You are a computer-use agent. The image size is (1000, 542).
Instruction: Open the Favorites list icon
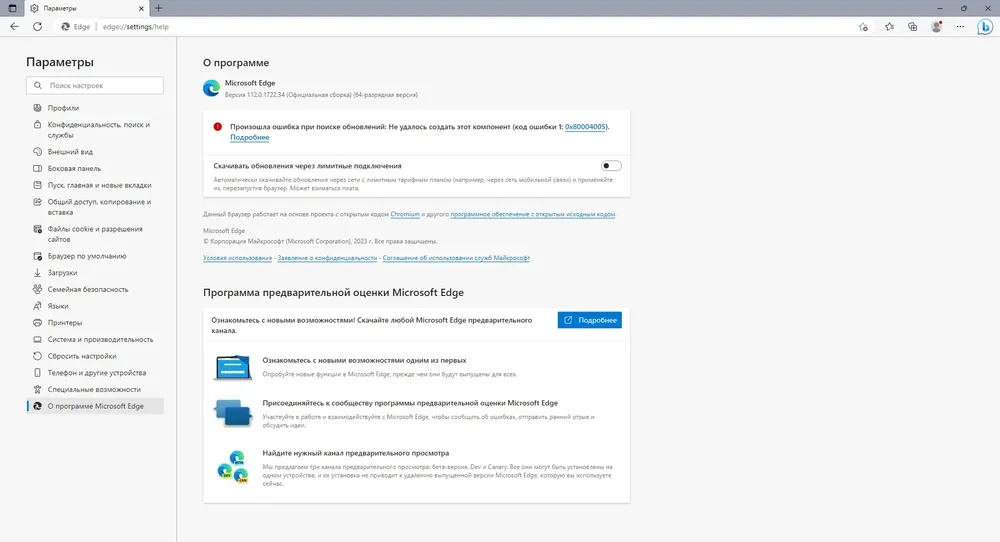click(889, 27)
